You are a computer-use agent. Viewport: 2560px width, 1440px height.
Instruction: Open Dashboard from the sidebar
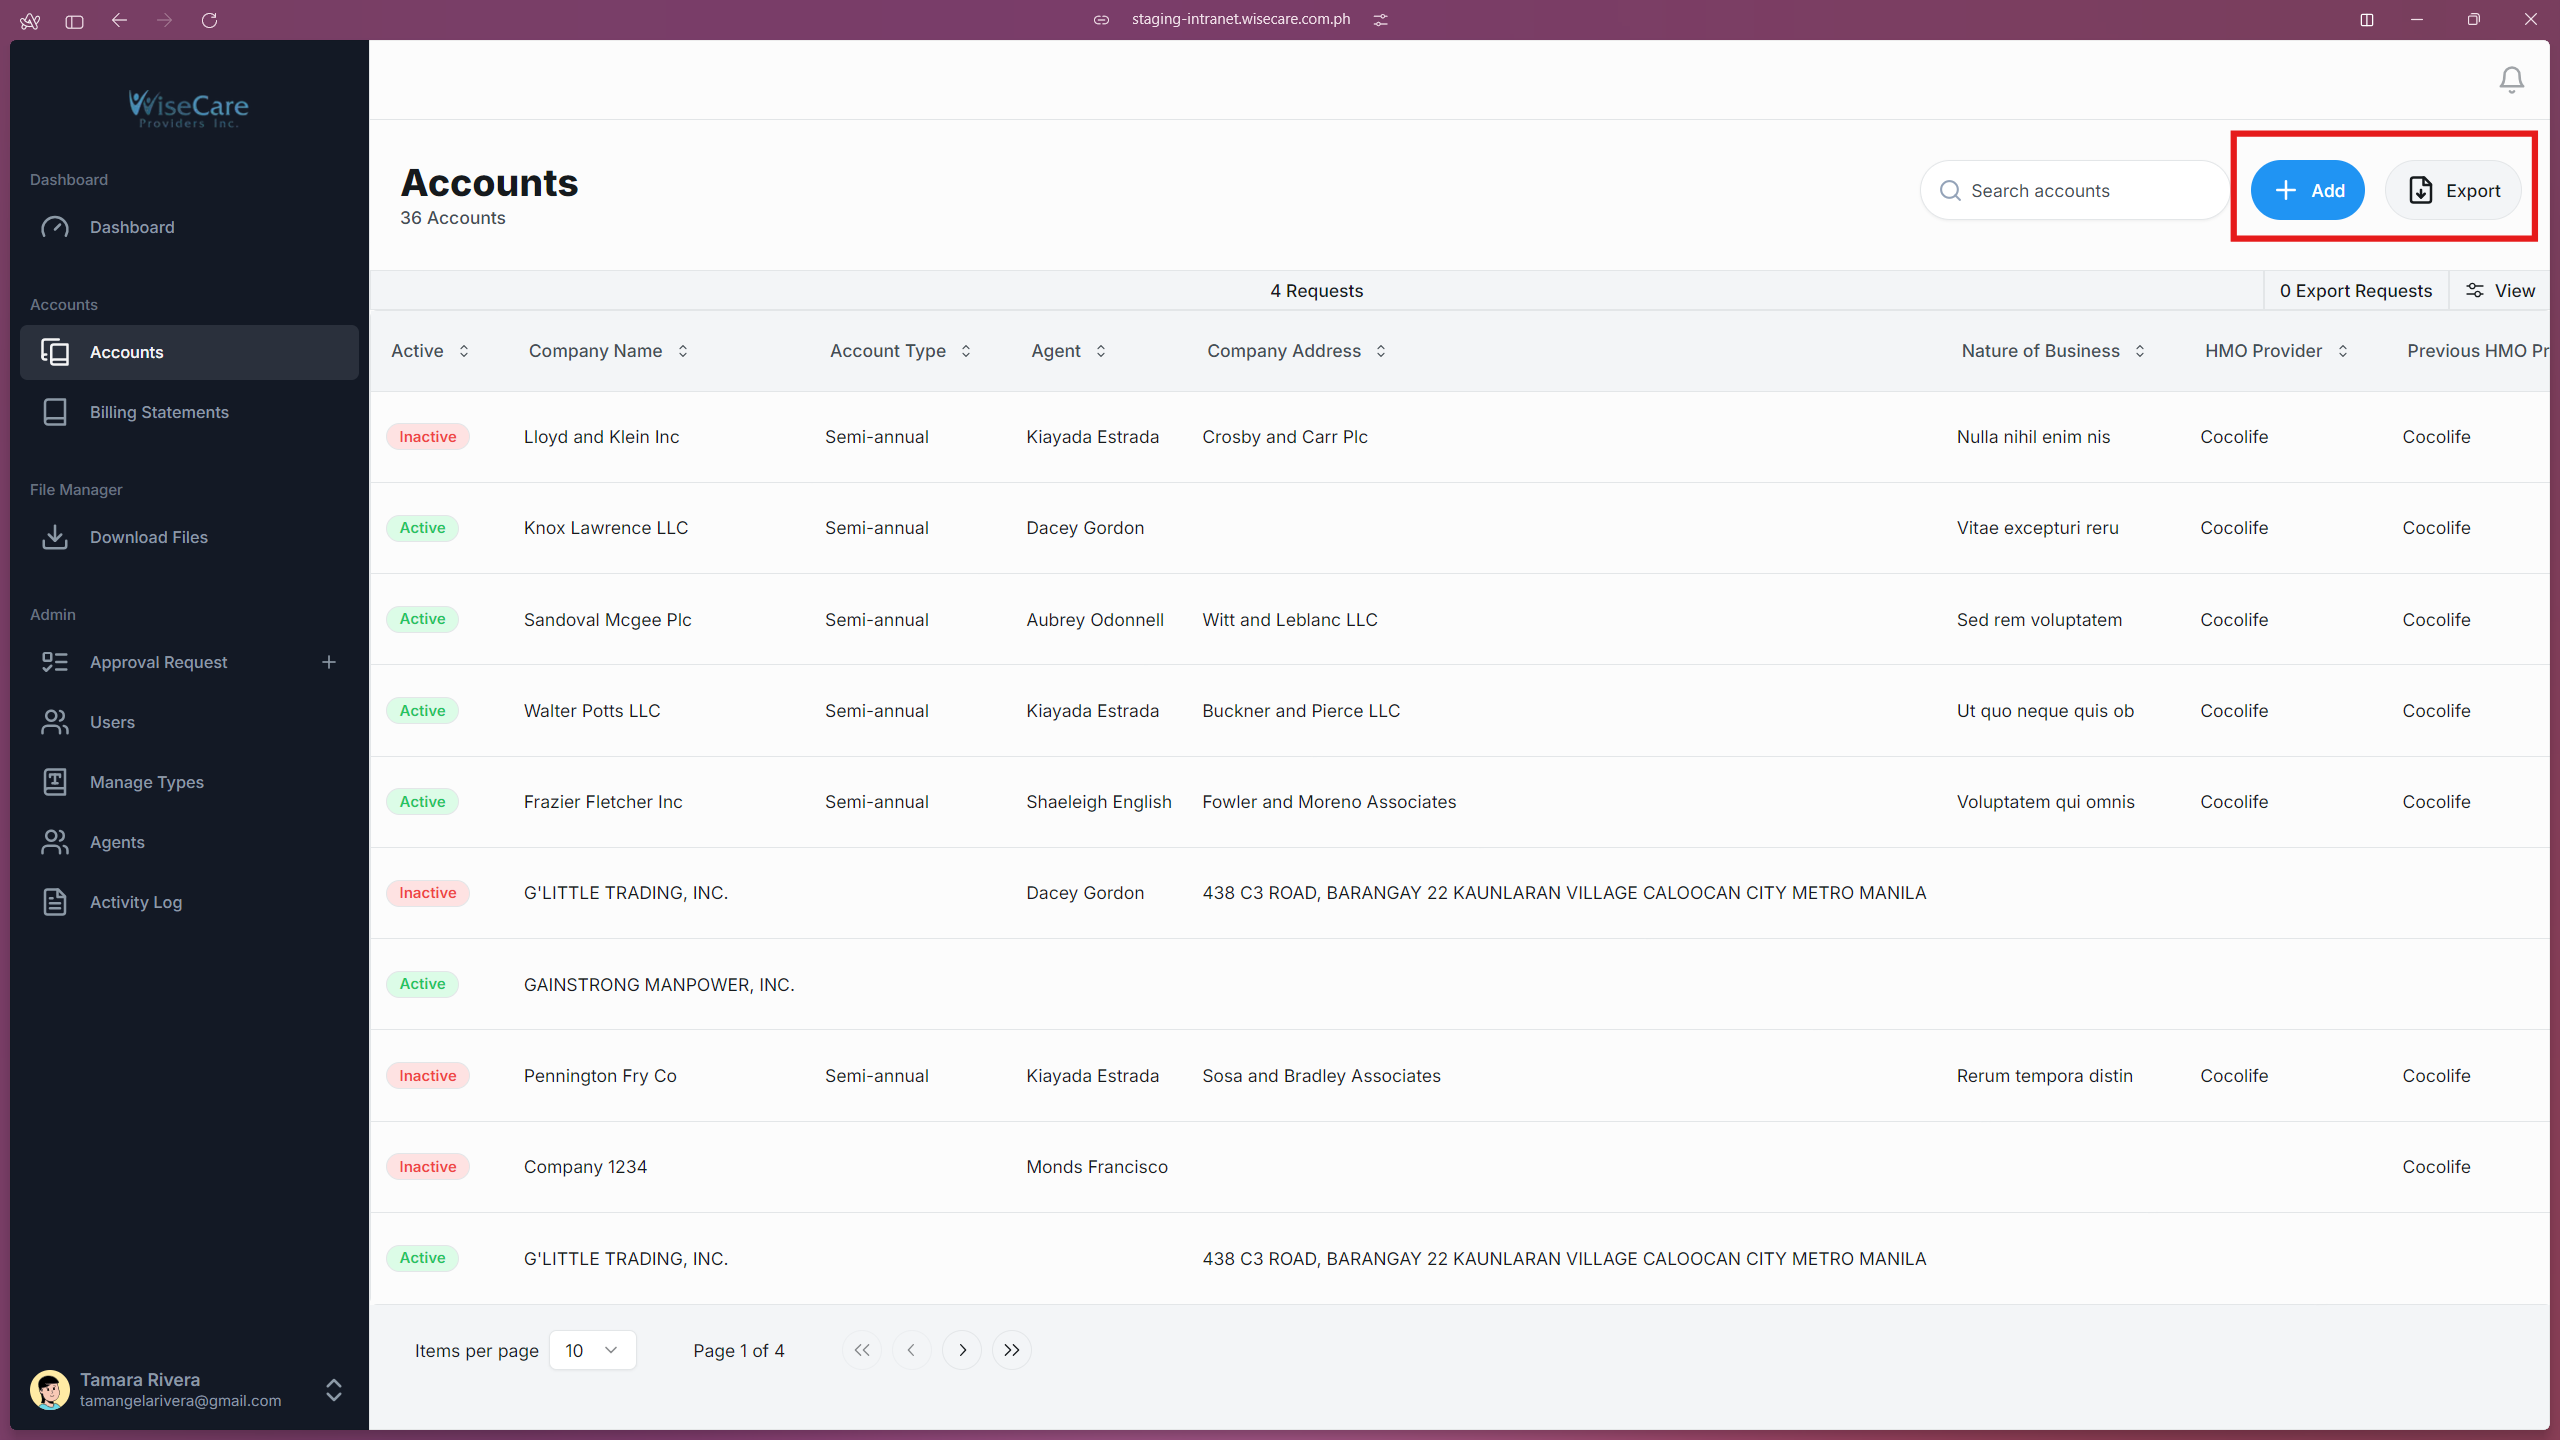tap(131, 227)
